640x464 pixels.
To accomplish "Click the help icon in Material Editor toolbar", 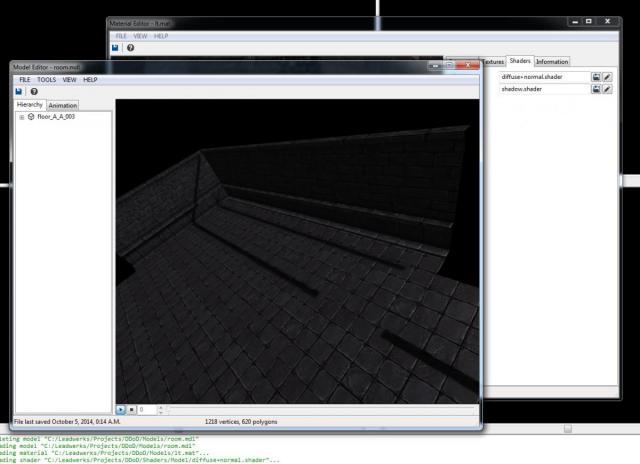I will coord(131,48).
